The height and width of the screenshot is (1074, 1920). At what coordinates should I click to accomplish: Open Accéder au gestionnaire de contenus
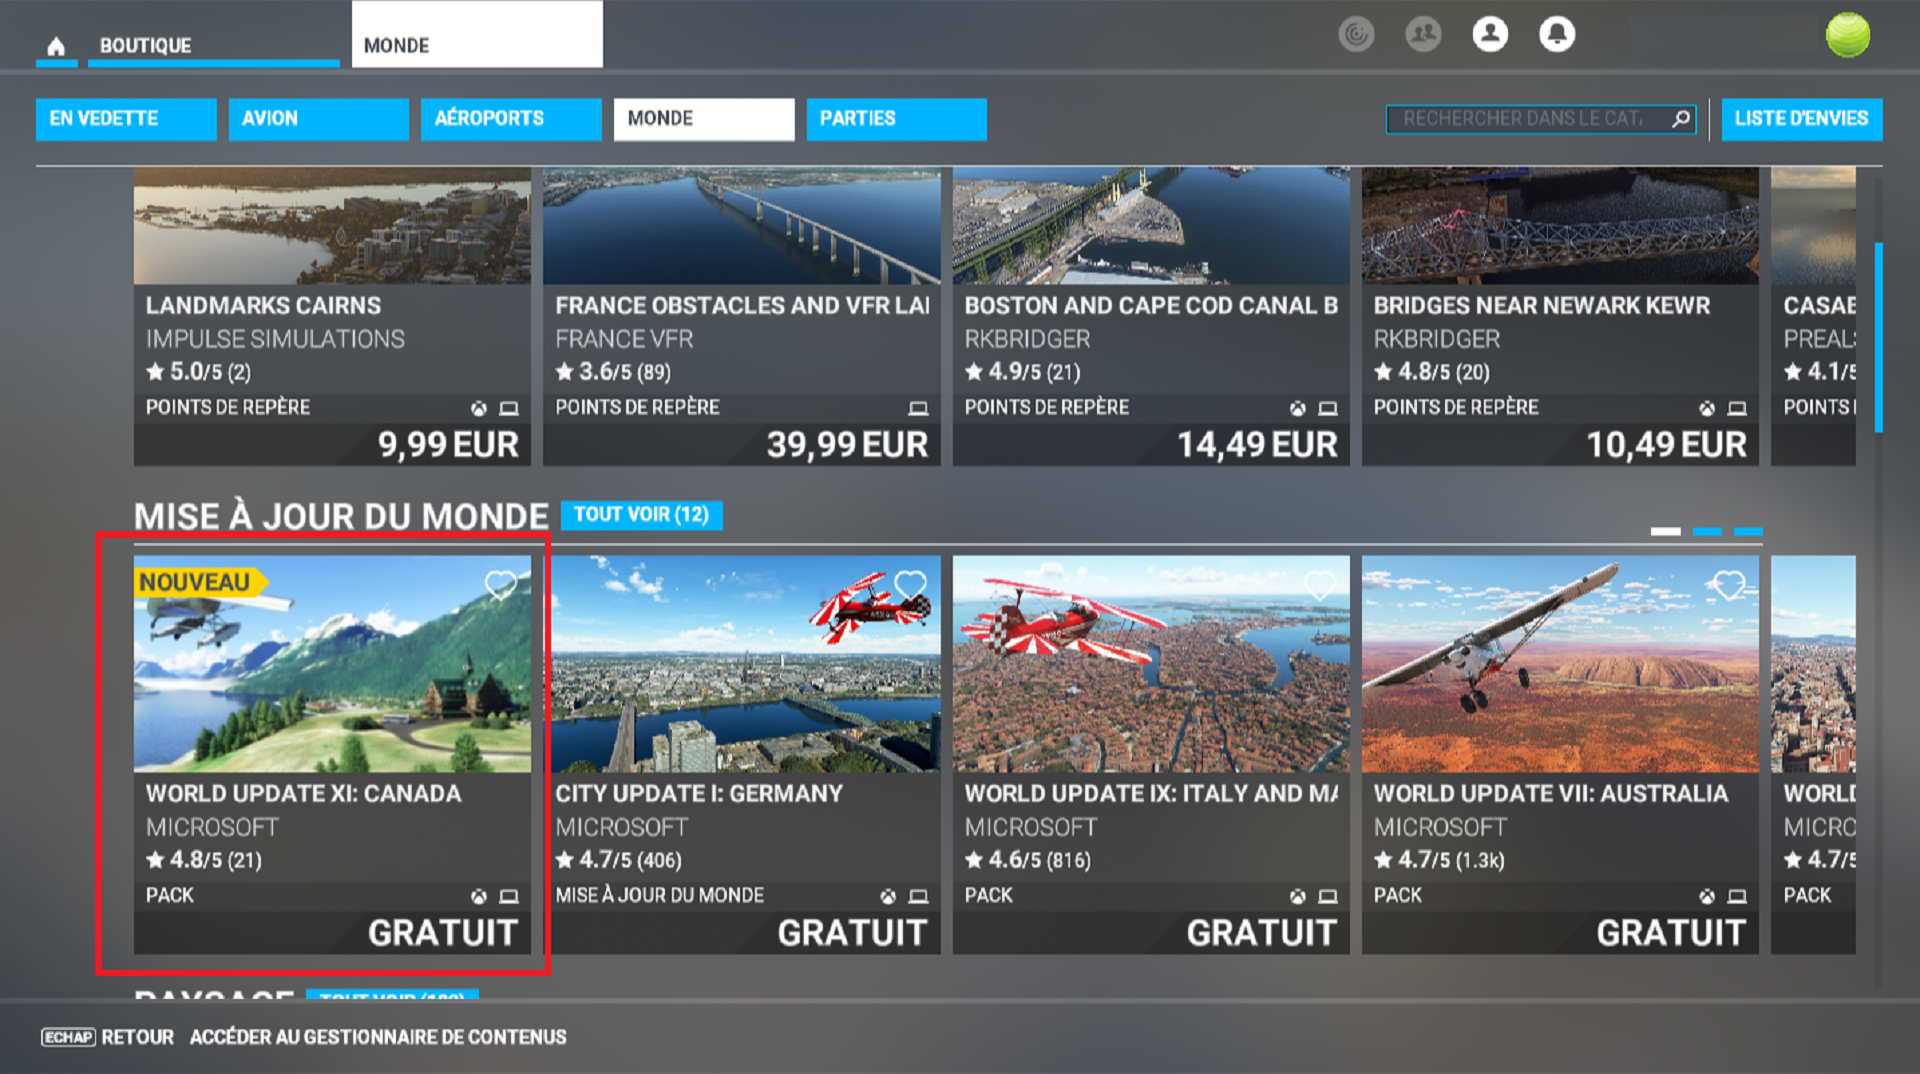click(378, 1037)
